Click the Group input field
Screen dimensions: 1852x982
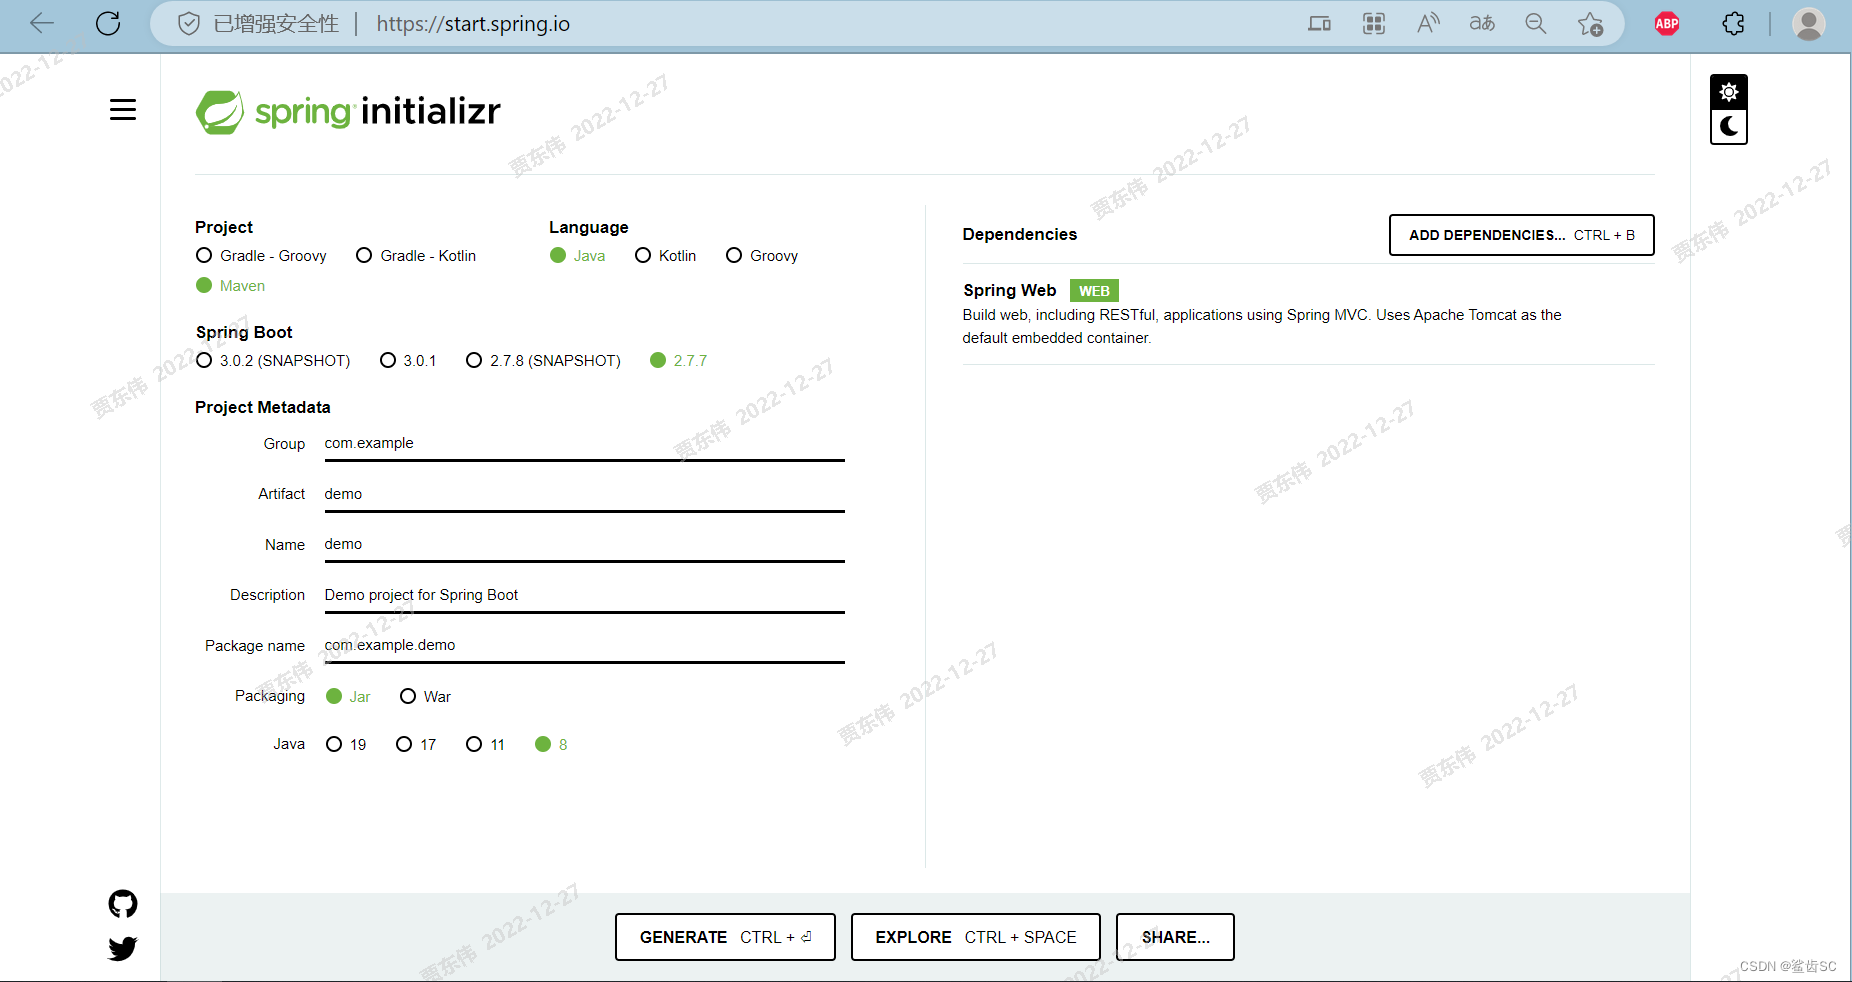click(x=584, y=444)
